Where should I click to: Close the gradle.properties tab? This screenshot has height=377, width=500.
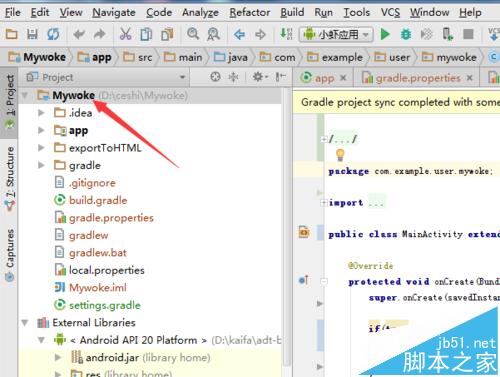tap(470, 78)
